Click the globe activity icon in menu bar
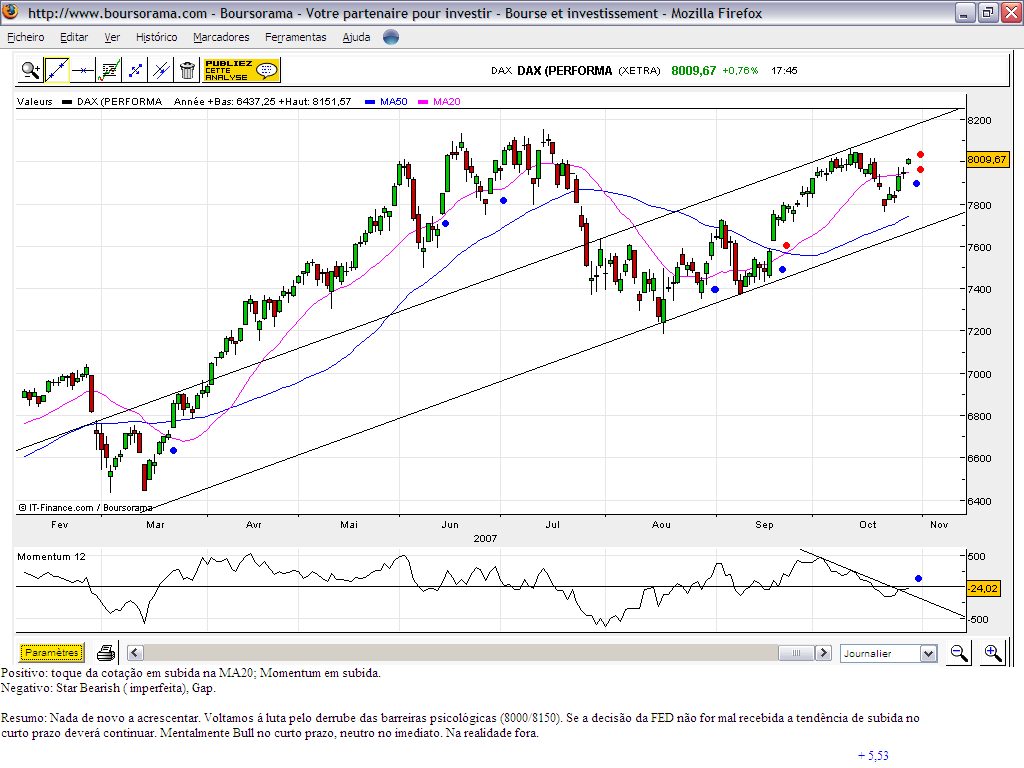Image resolution: width=1024 pixels, height=768 pixels. [391, 37]
